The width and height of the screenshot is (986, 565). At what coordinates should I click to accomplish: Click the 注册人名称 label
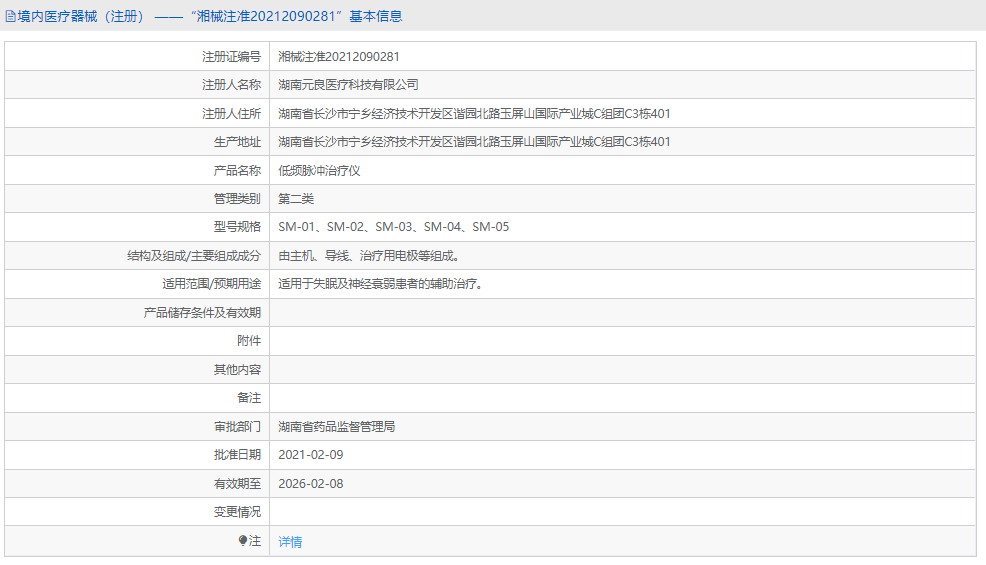[x=231, y=85]
